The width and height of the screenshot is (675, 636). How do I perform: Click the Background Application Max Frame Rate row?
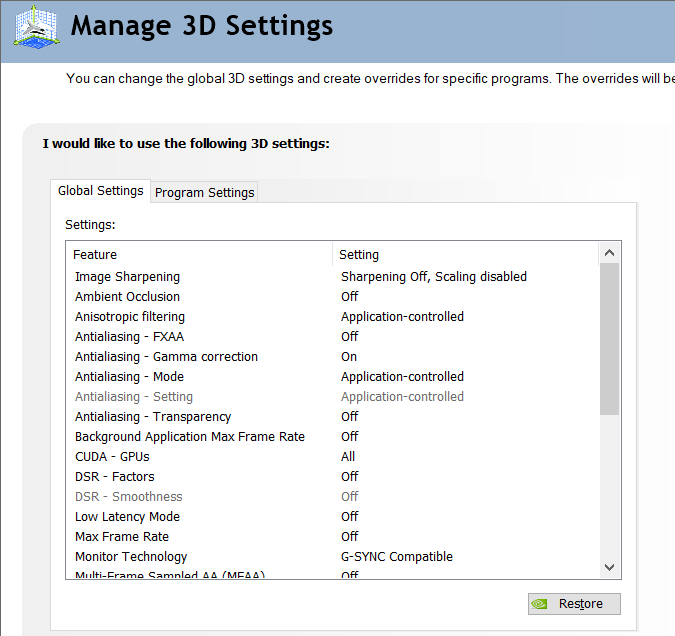190,437
